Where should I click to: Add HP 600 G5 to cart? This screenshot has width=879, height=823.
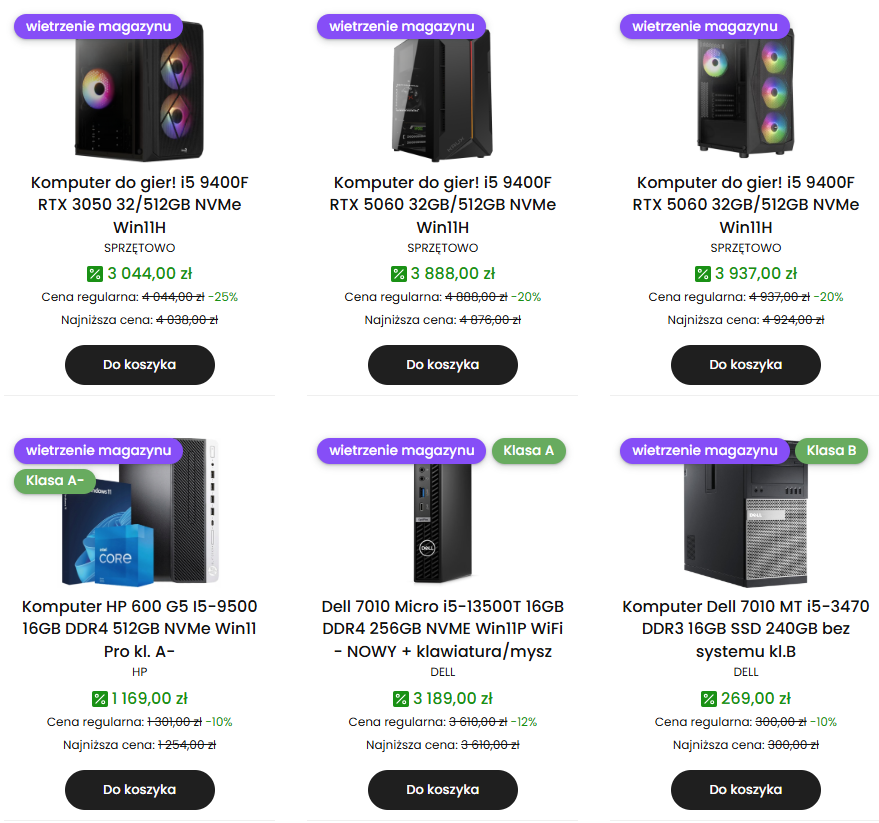(139, 790)
